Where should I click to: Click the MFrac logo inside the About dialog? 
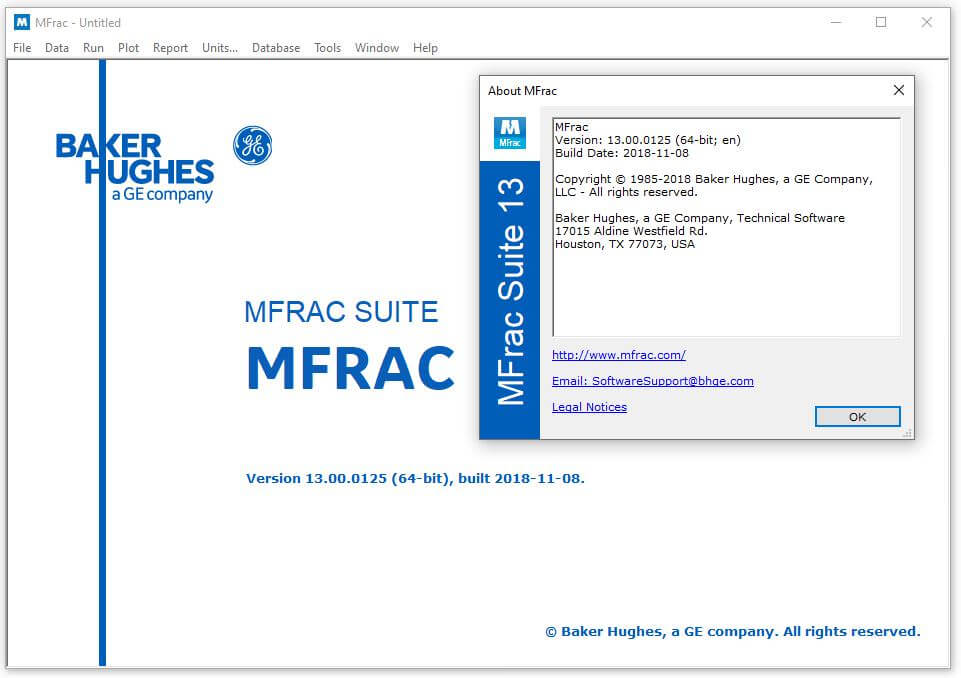tap(510, 131)
